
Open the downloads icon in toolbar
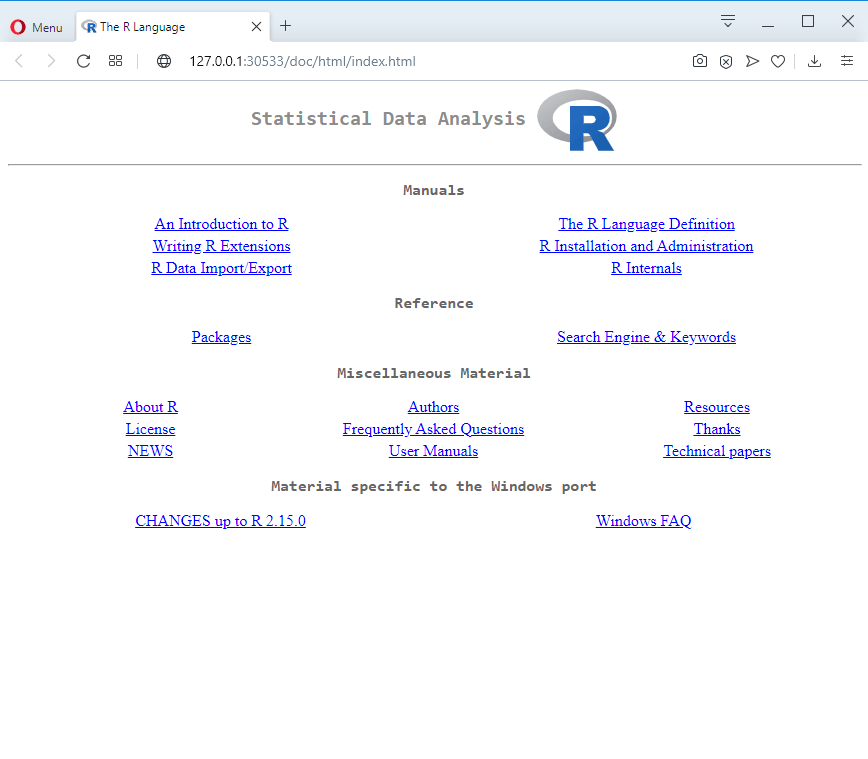[x=814, y=61]
